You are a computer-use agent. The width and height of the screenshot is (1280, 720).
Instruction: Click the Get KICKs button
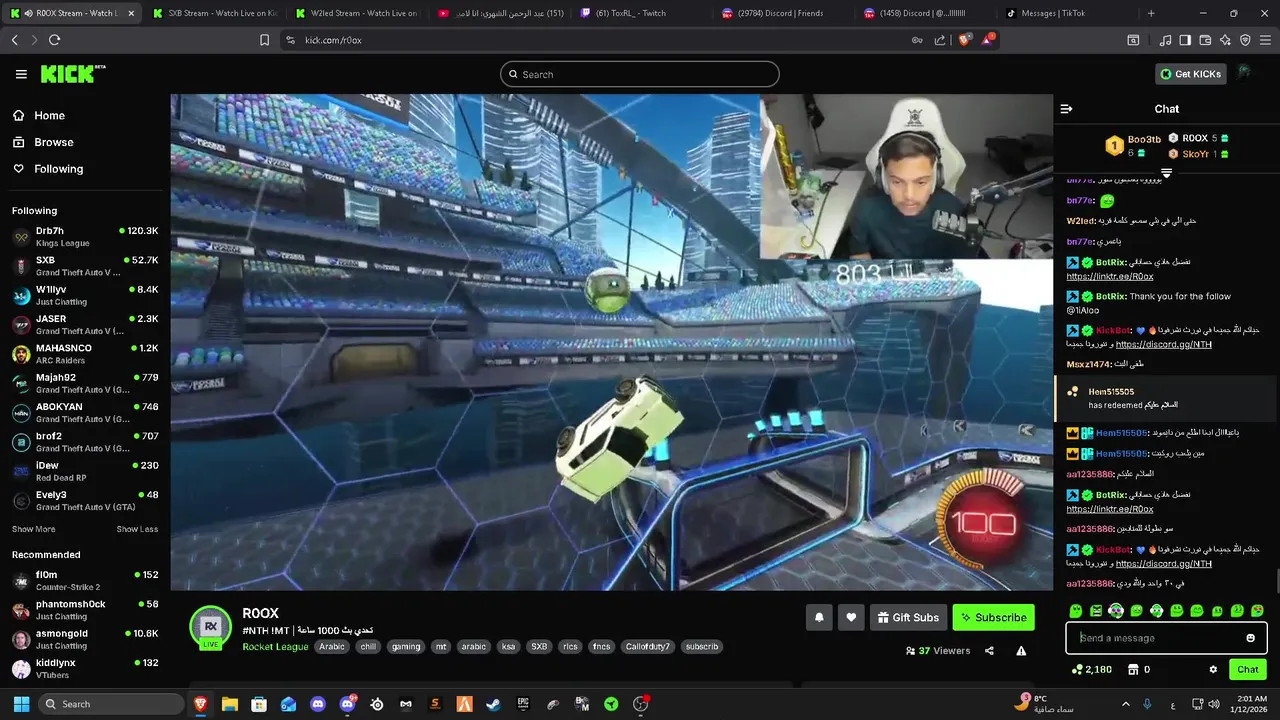click(x=1191, y=74)
